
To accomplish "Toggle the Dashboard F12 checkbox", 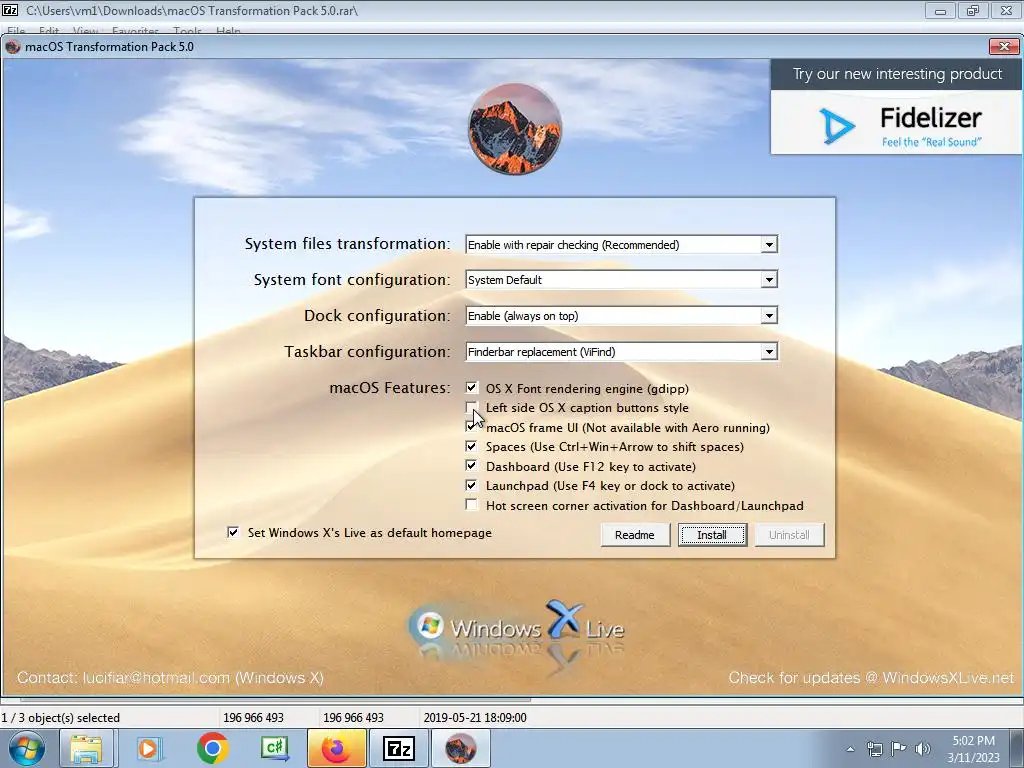I will [x=471, y=466].
